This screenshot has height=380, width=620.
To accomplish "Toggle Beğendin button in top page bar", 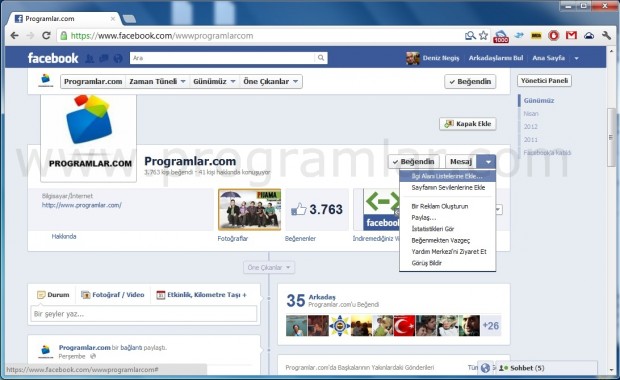I will (470, 81).
